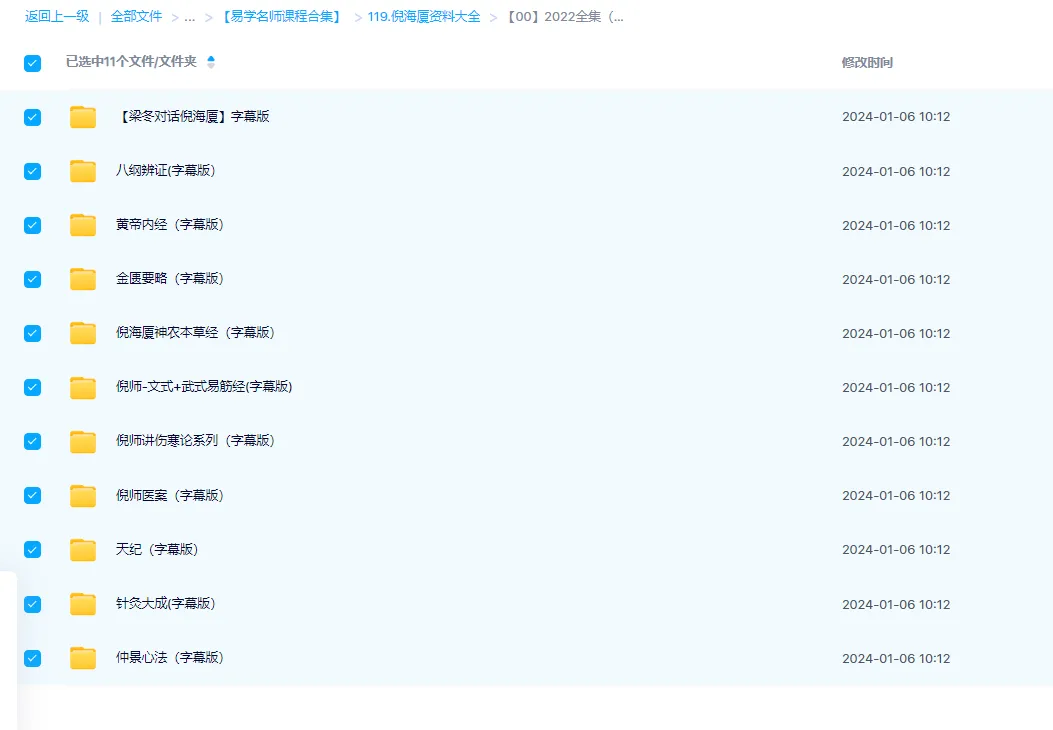This screenshot has width=1053, height=730.
Task: Click the folder icon of 倪师医案（字幕版）
Action: [83, 496]
